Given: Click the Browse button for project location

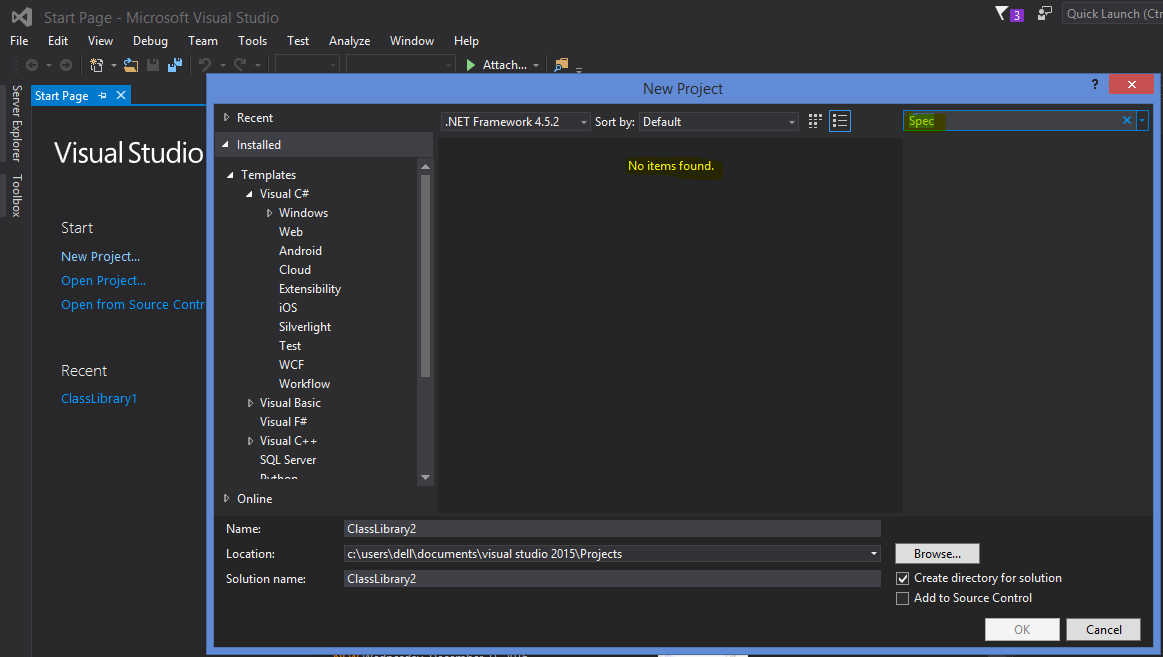Looking at the screenshot, I should point(936,553).
